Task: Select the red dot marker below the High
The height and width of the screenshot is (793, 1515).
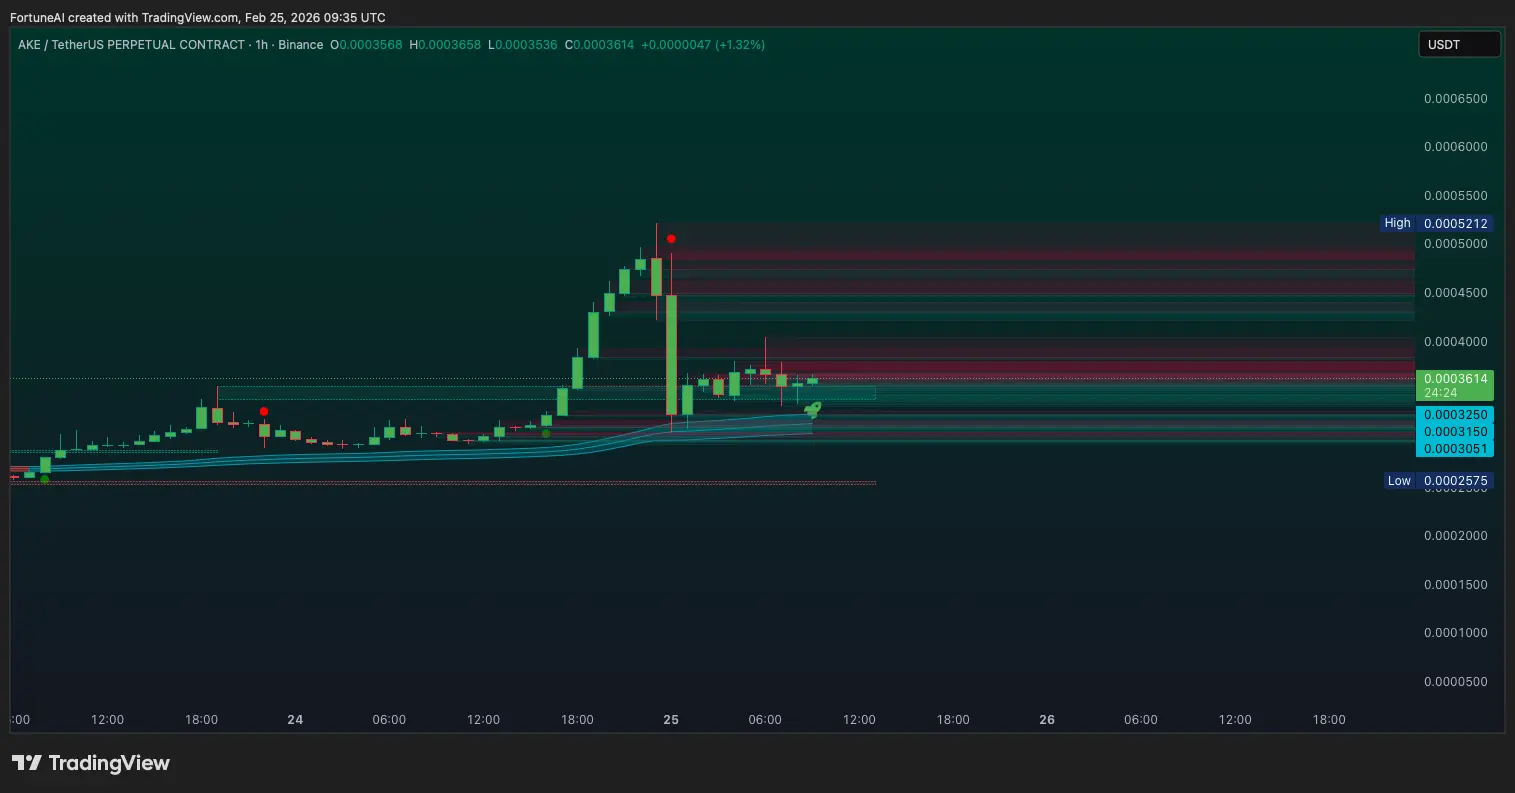Action: 672,239
